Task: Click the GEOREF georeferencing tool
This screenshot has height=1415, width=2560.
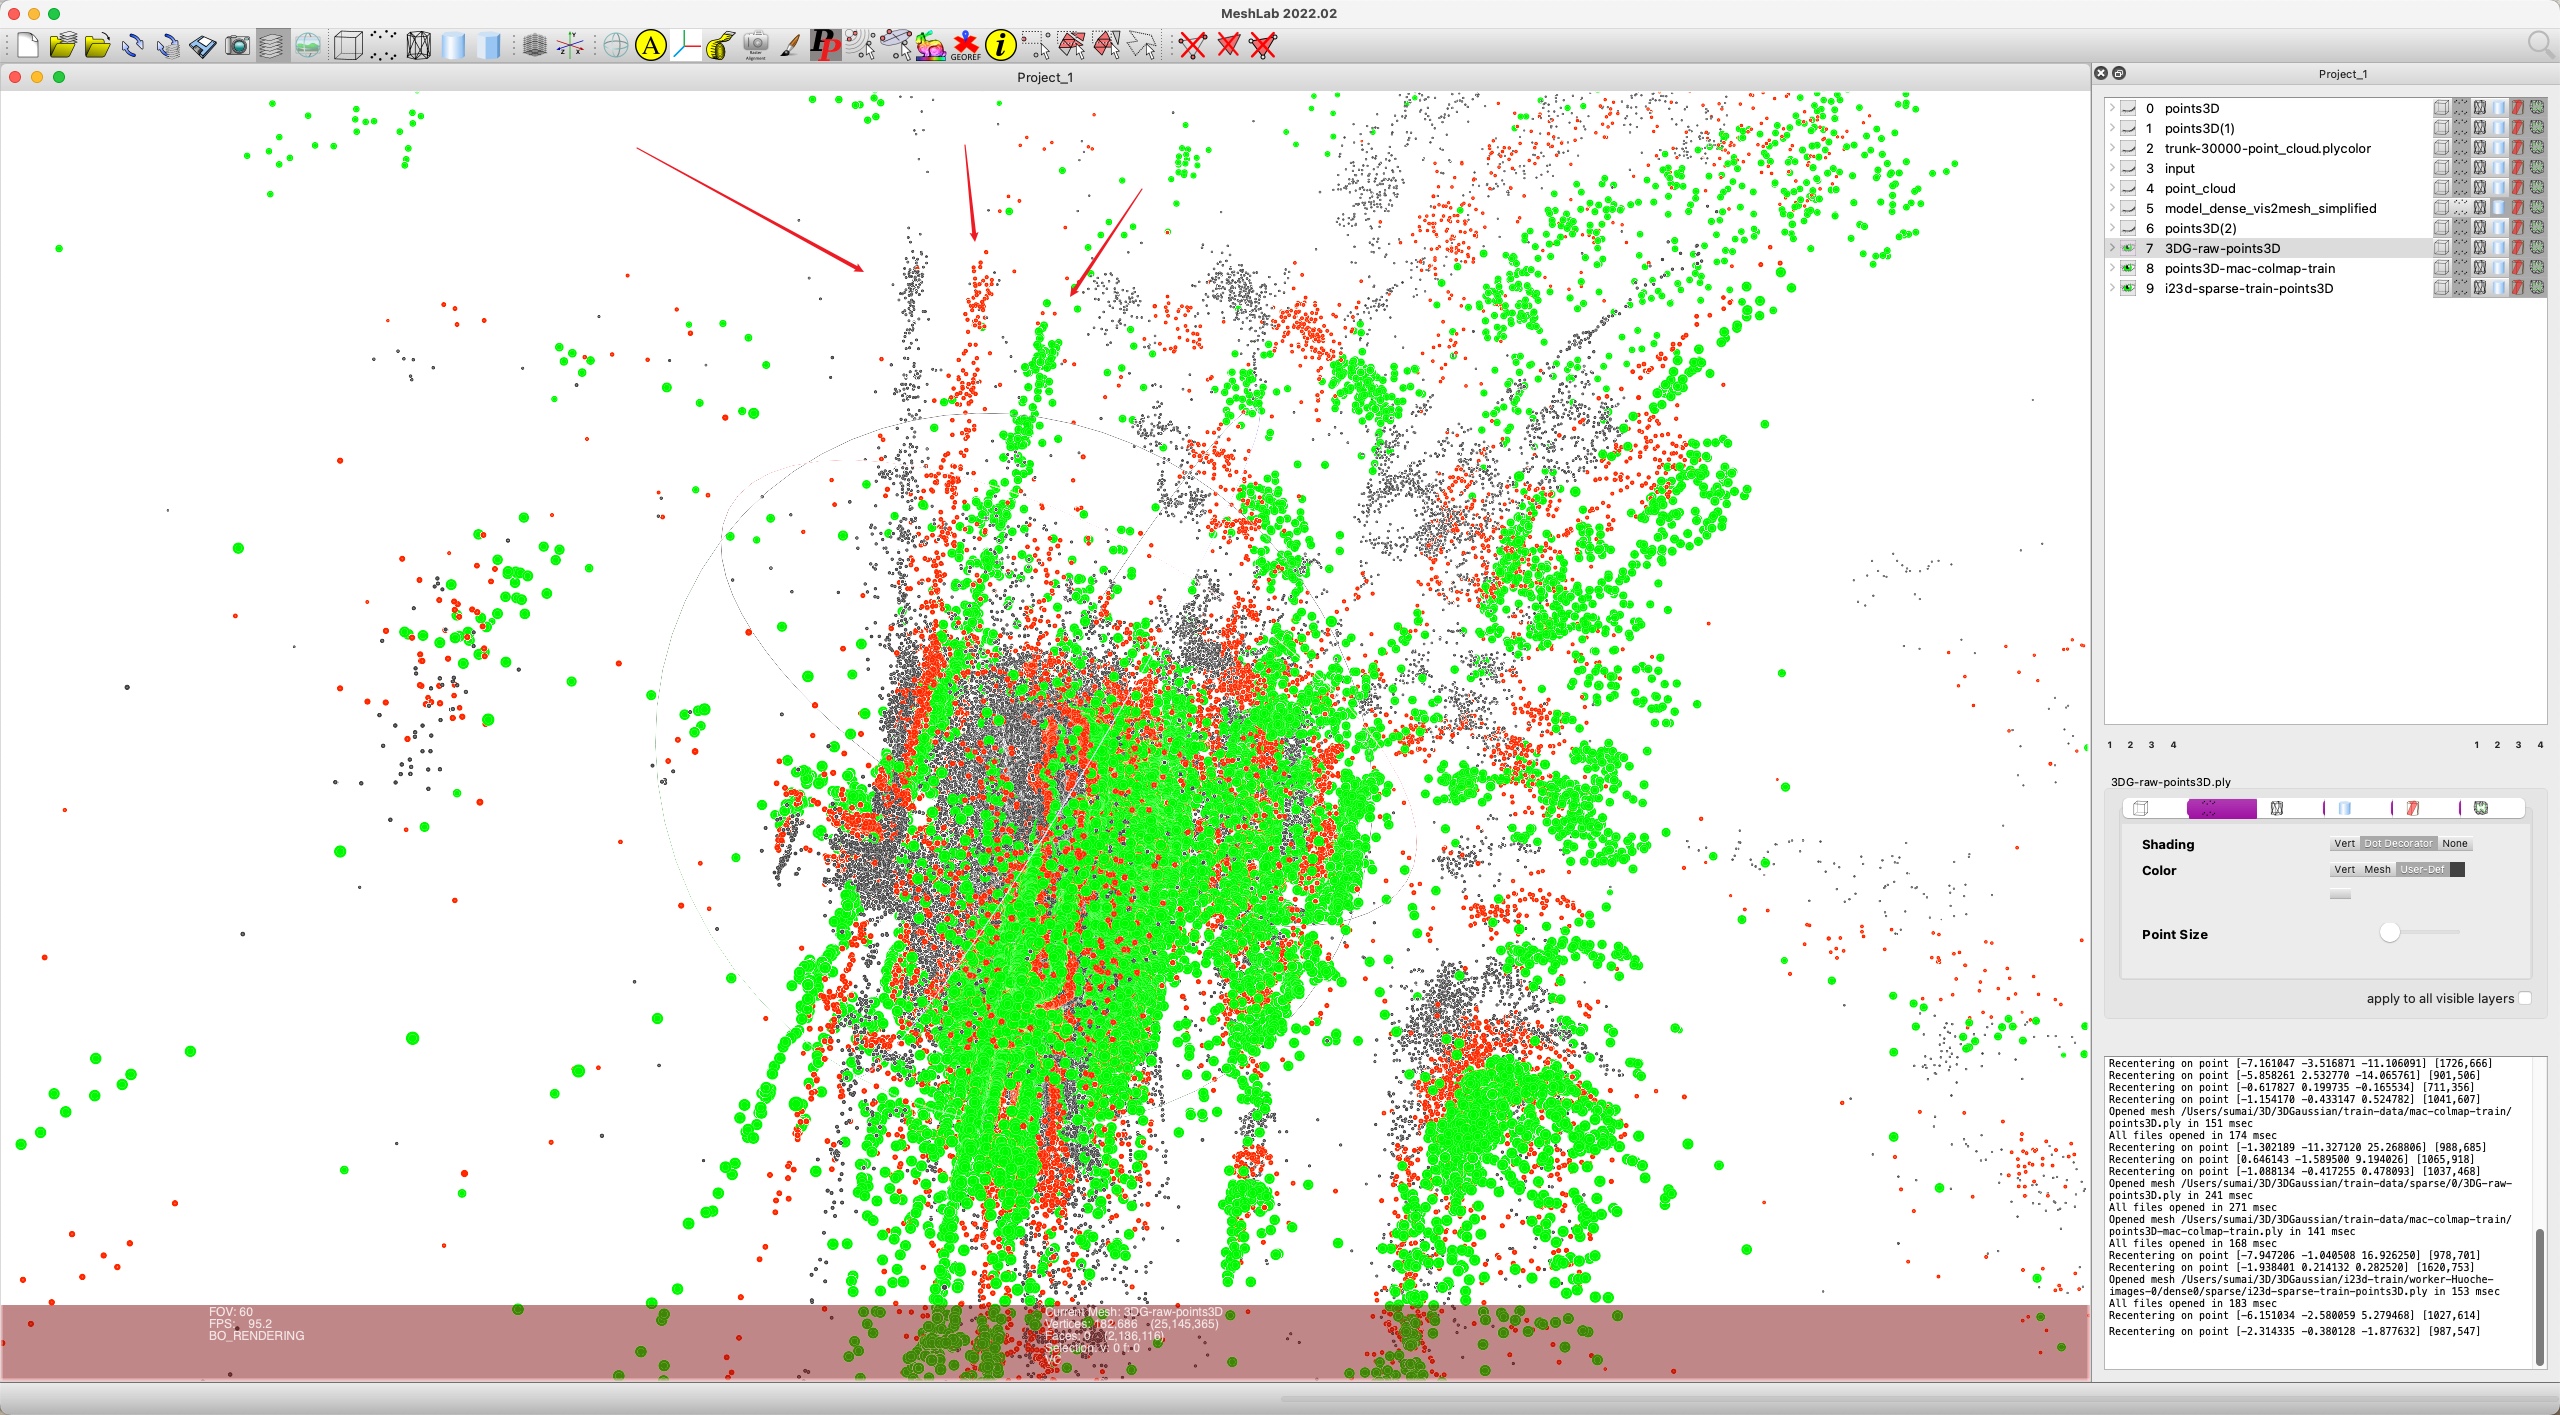Action: click(x=963, y=45)
